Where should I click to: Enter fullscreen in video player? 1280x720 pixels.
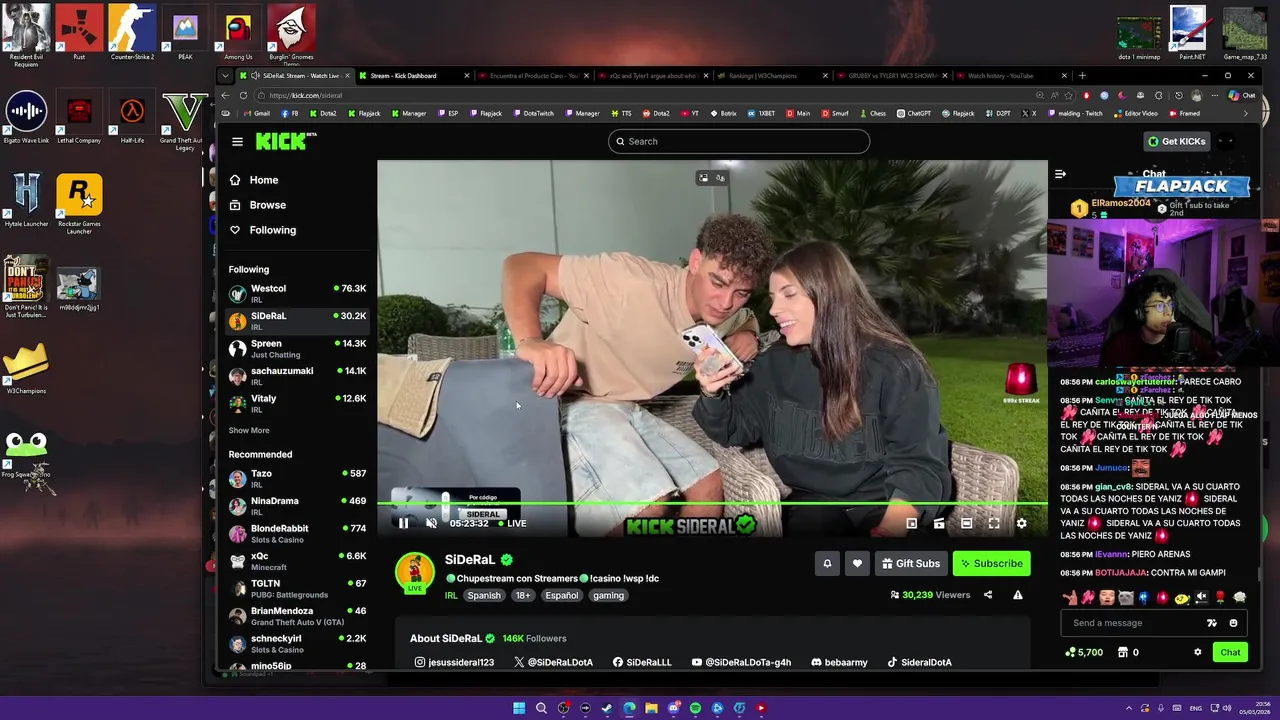click(x=994, y=523)
